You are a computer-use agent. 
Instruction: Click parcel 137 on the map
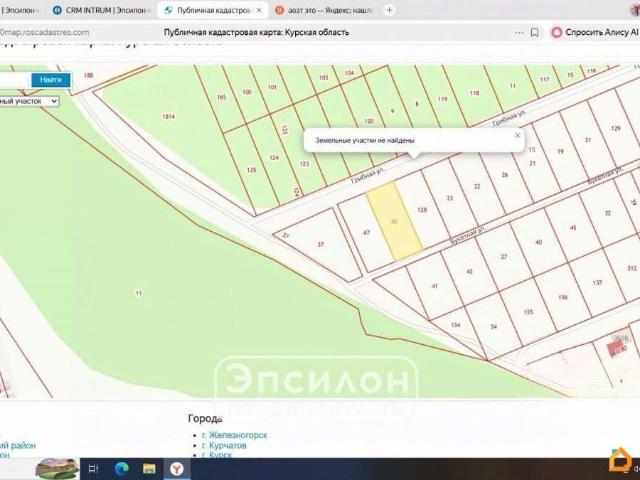point(597,282)
